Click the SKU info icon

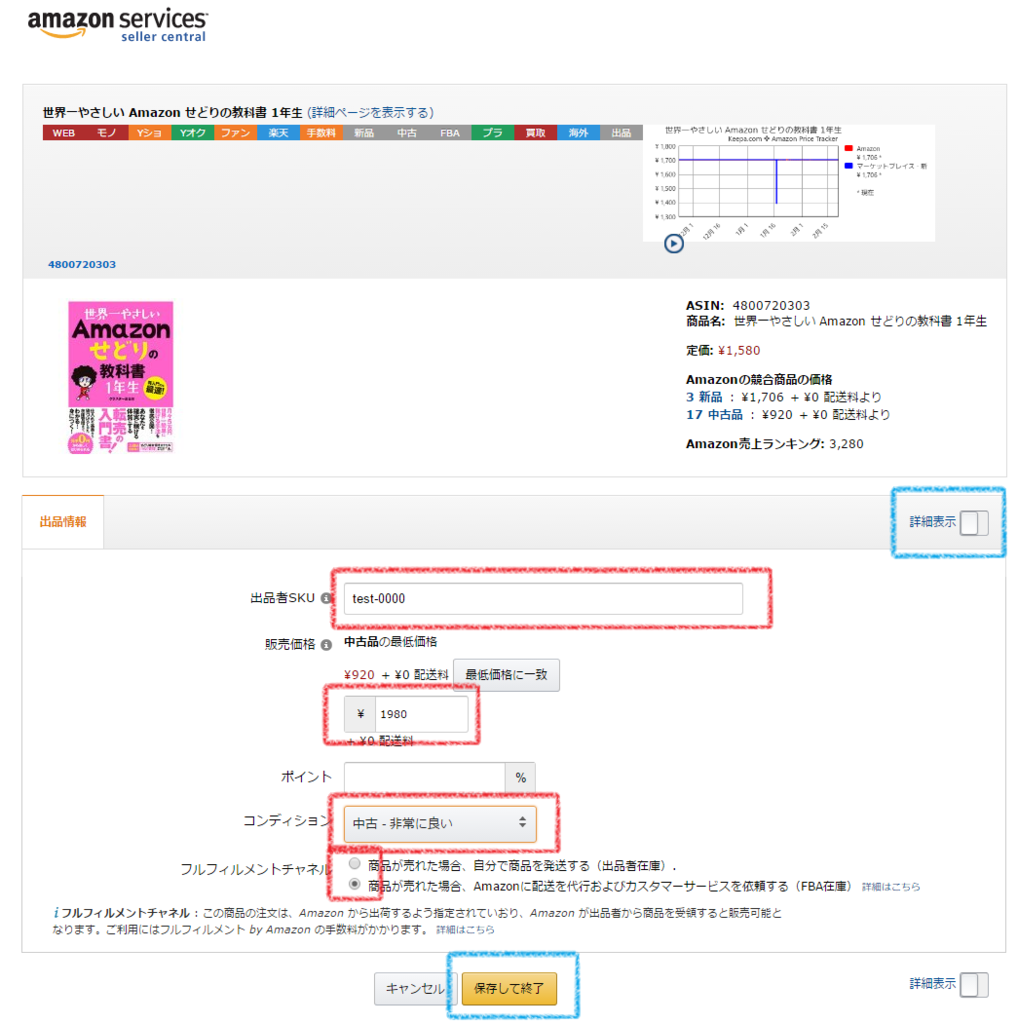[x=325, y=598]
